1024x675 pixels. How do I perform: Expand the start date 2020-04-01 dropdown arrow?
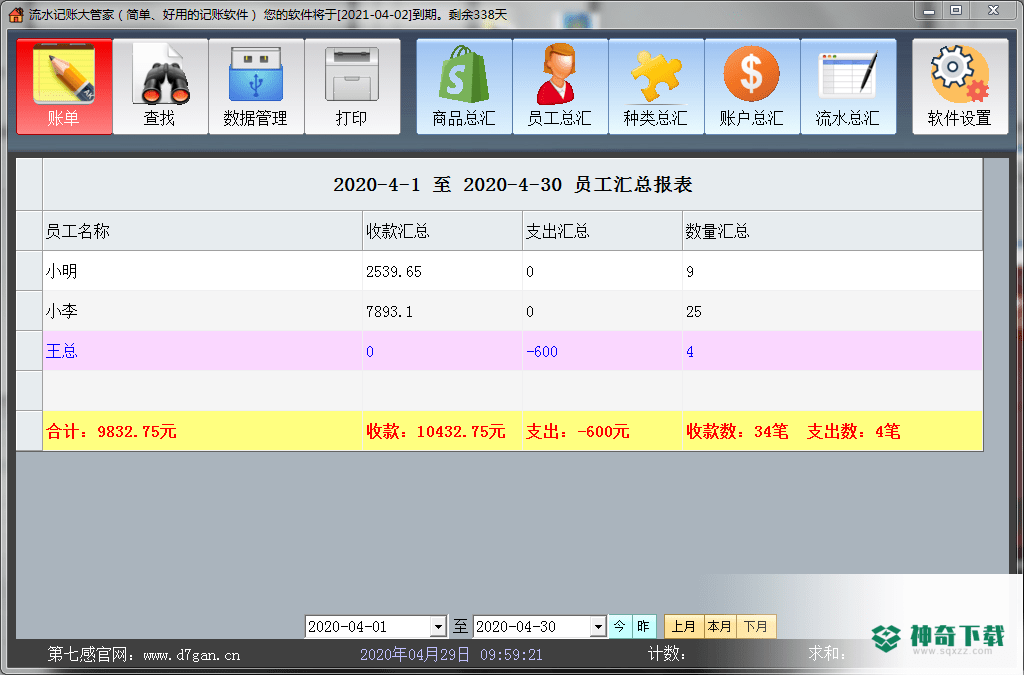click(438, 627)
